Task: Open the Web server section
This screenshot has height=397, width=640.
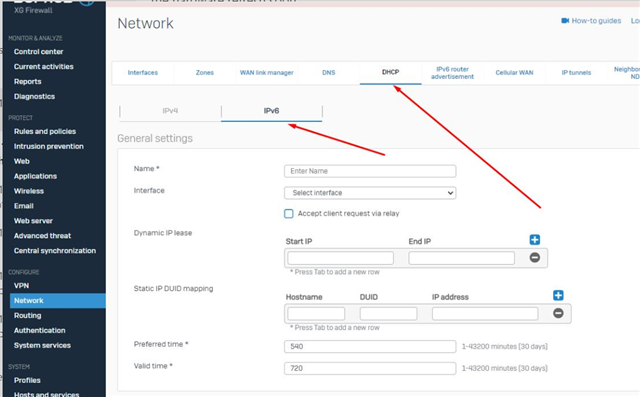Action: tap(33, 221)
